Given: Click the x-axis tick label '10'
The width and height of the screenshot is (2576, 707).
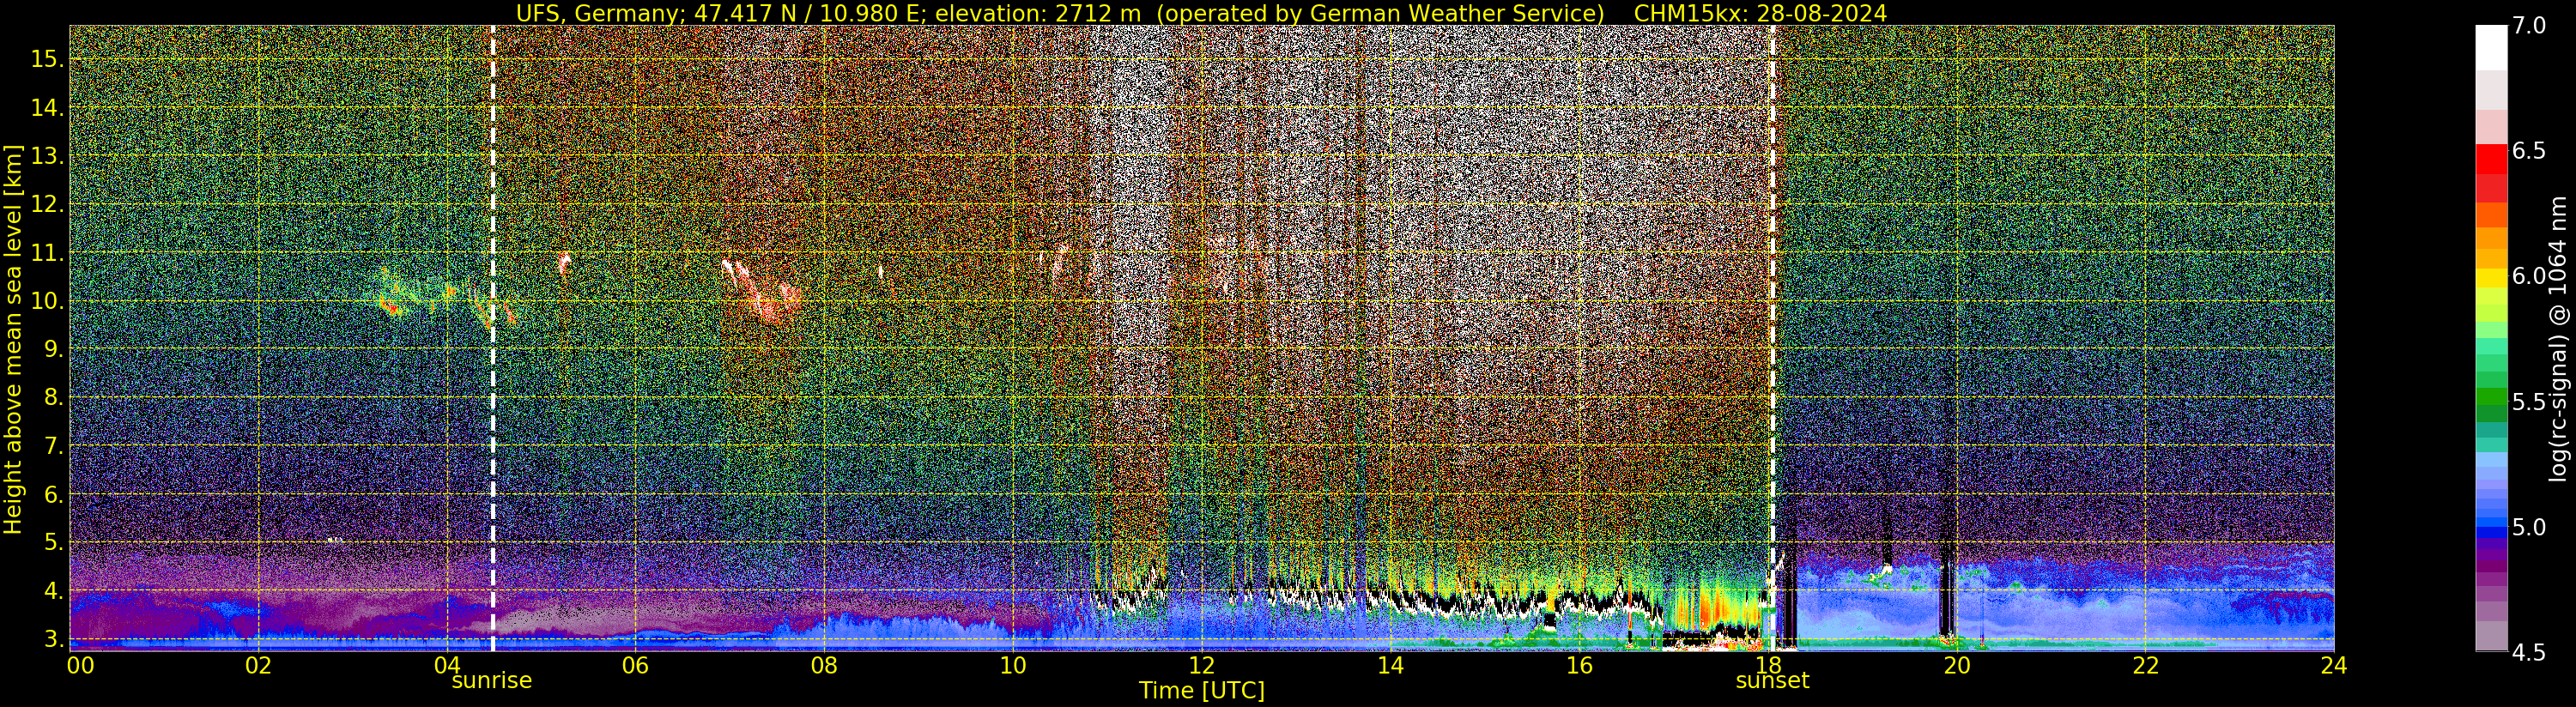Looking at the screenshot, I should [1013, 665].
